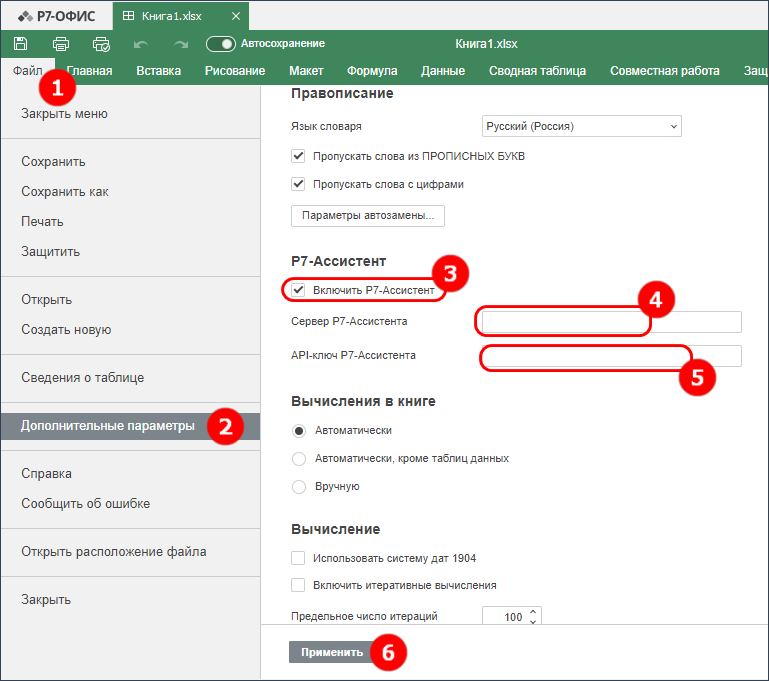Select Автоматически, кроме таблиц данных option

click(x=299, y=458)
